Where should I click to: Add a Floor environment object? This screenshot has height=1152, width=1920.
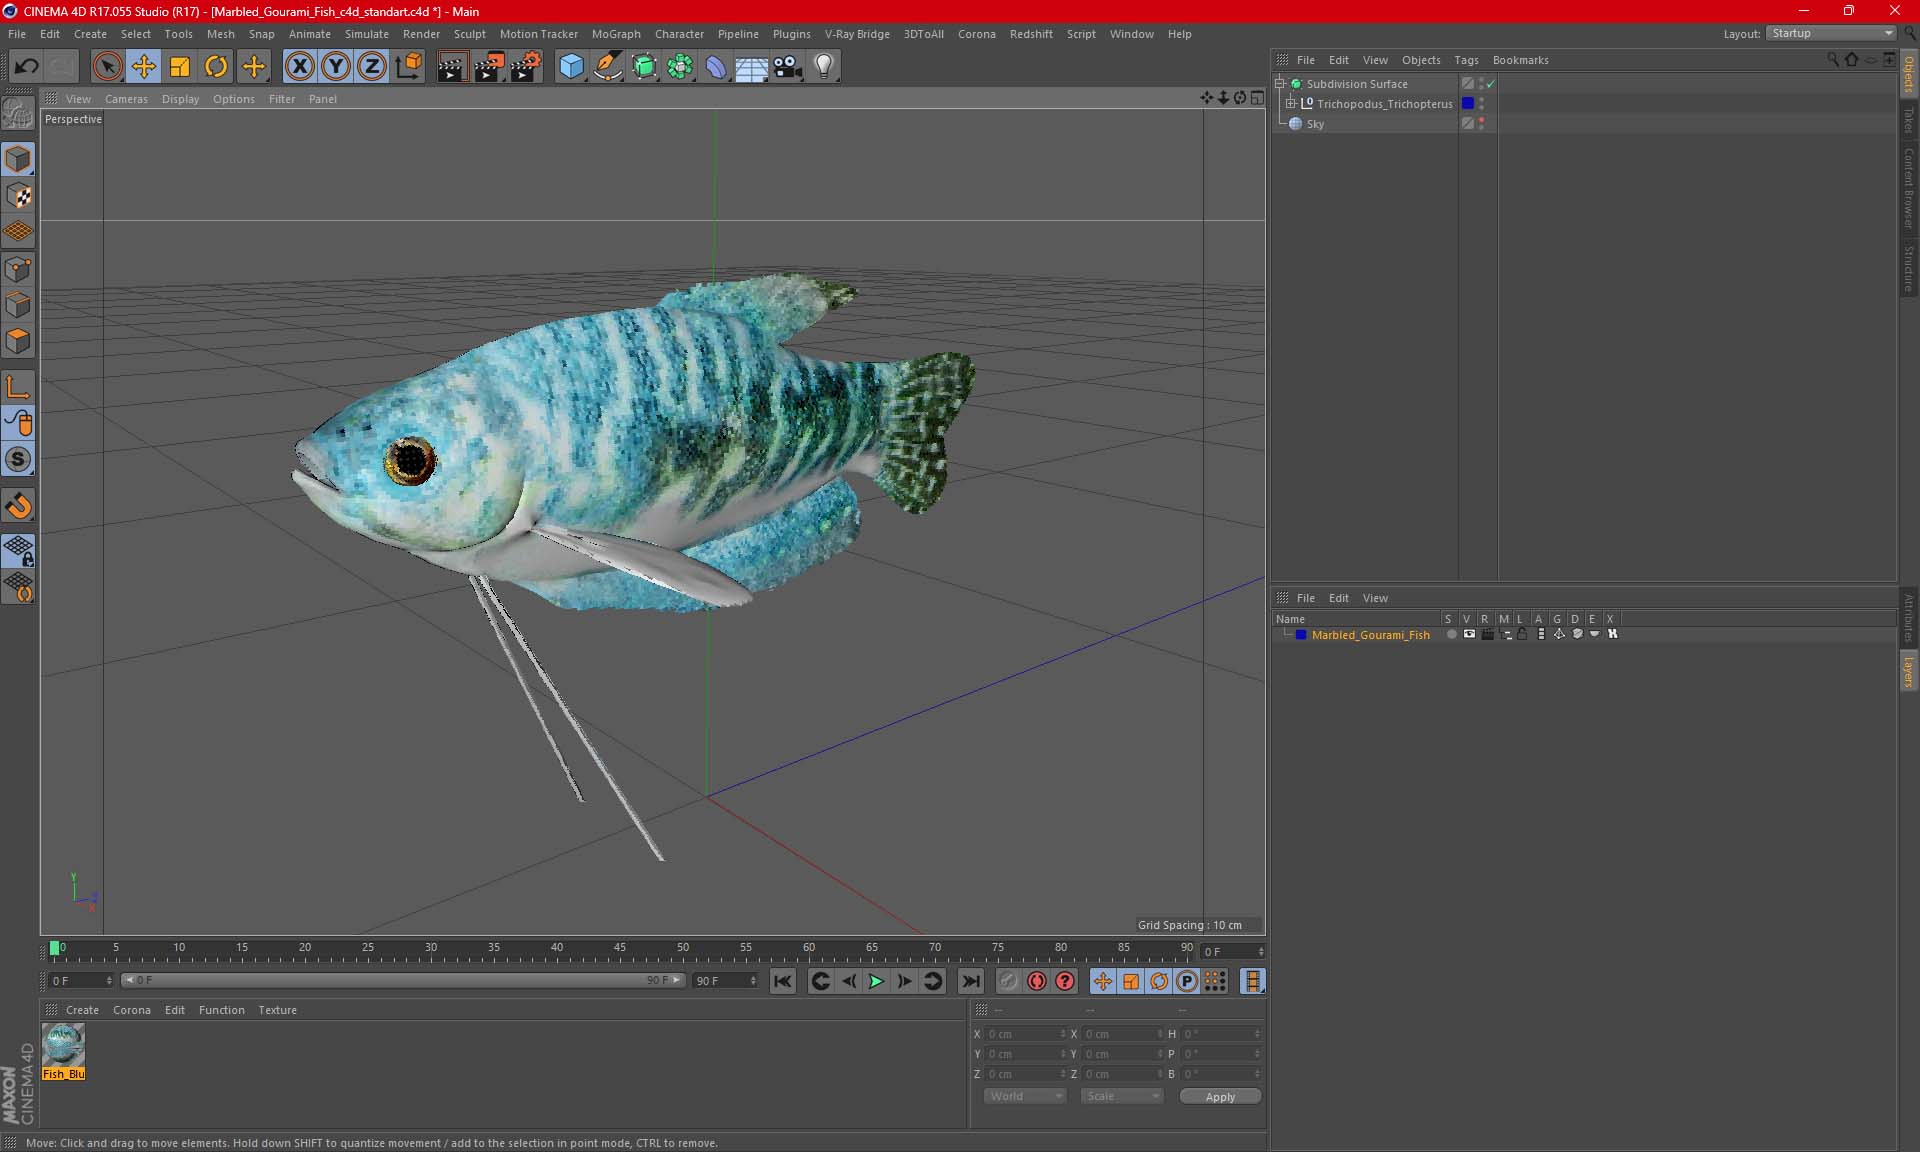click(752, 67)
